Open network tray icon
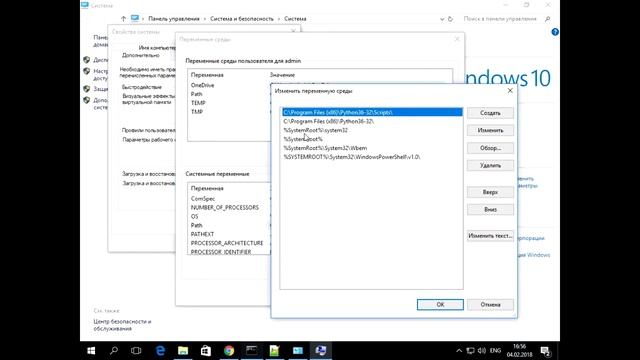Viewport: 640px width, 360px height. click(x=471, y=351)
